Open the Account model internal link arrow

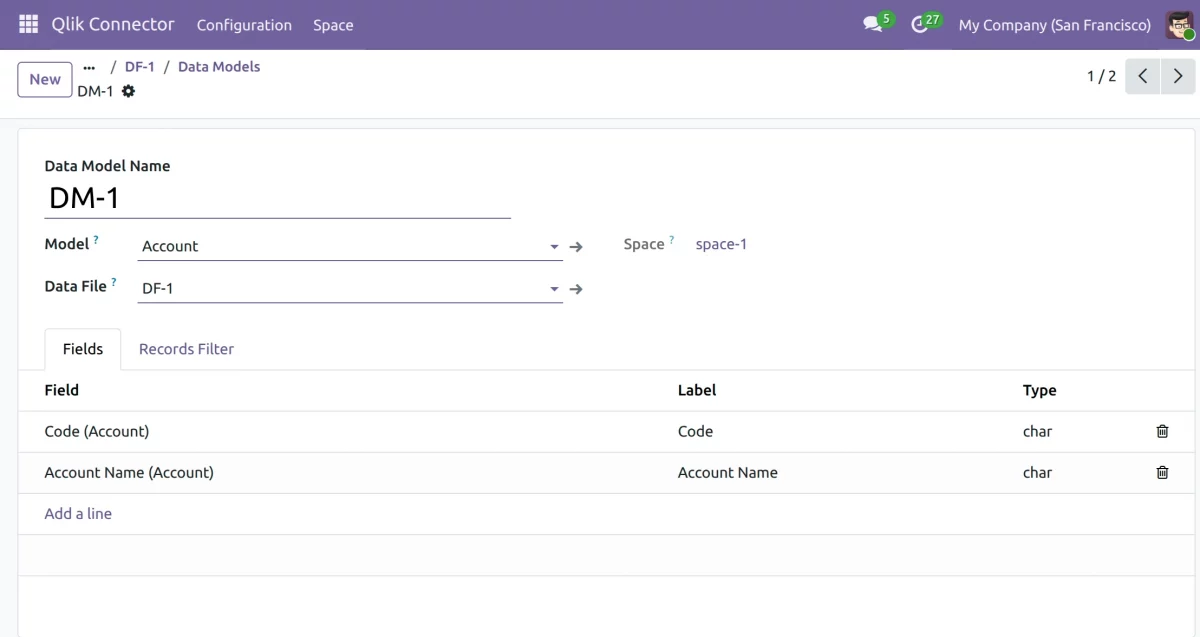[576, 247]
